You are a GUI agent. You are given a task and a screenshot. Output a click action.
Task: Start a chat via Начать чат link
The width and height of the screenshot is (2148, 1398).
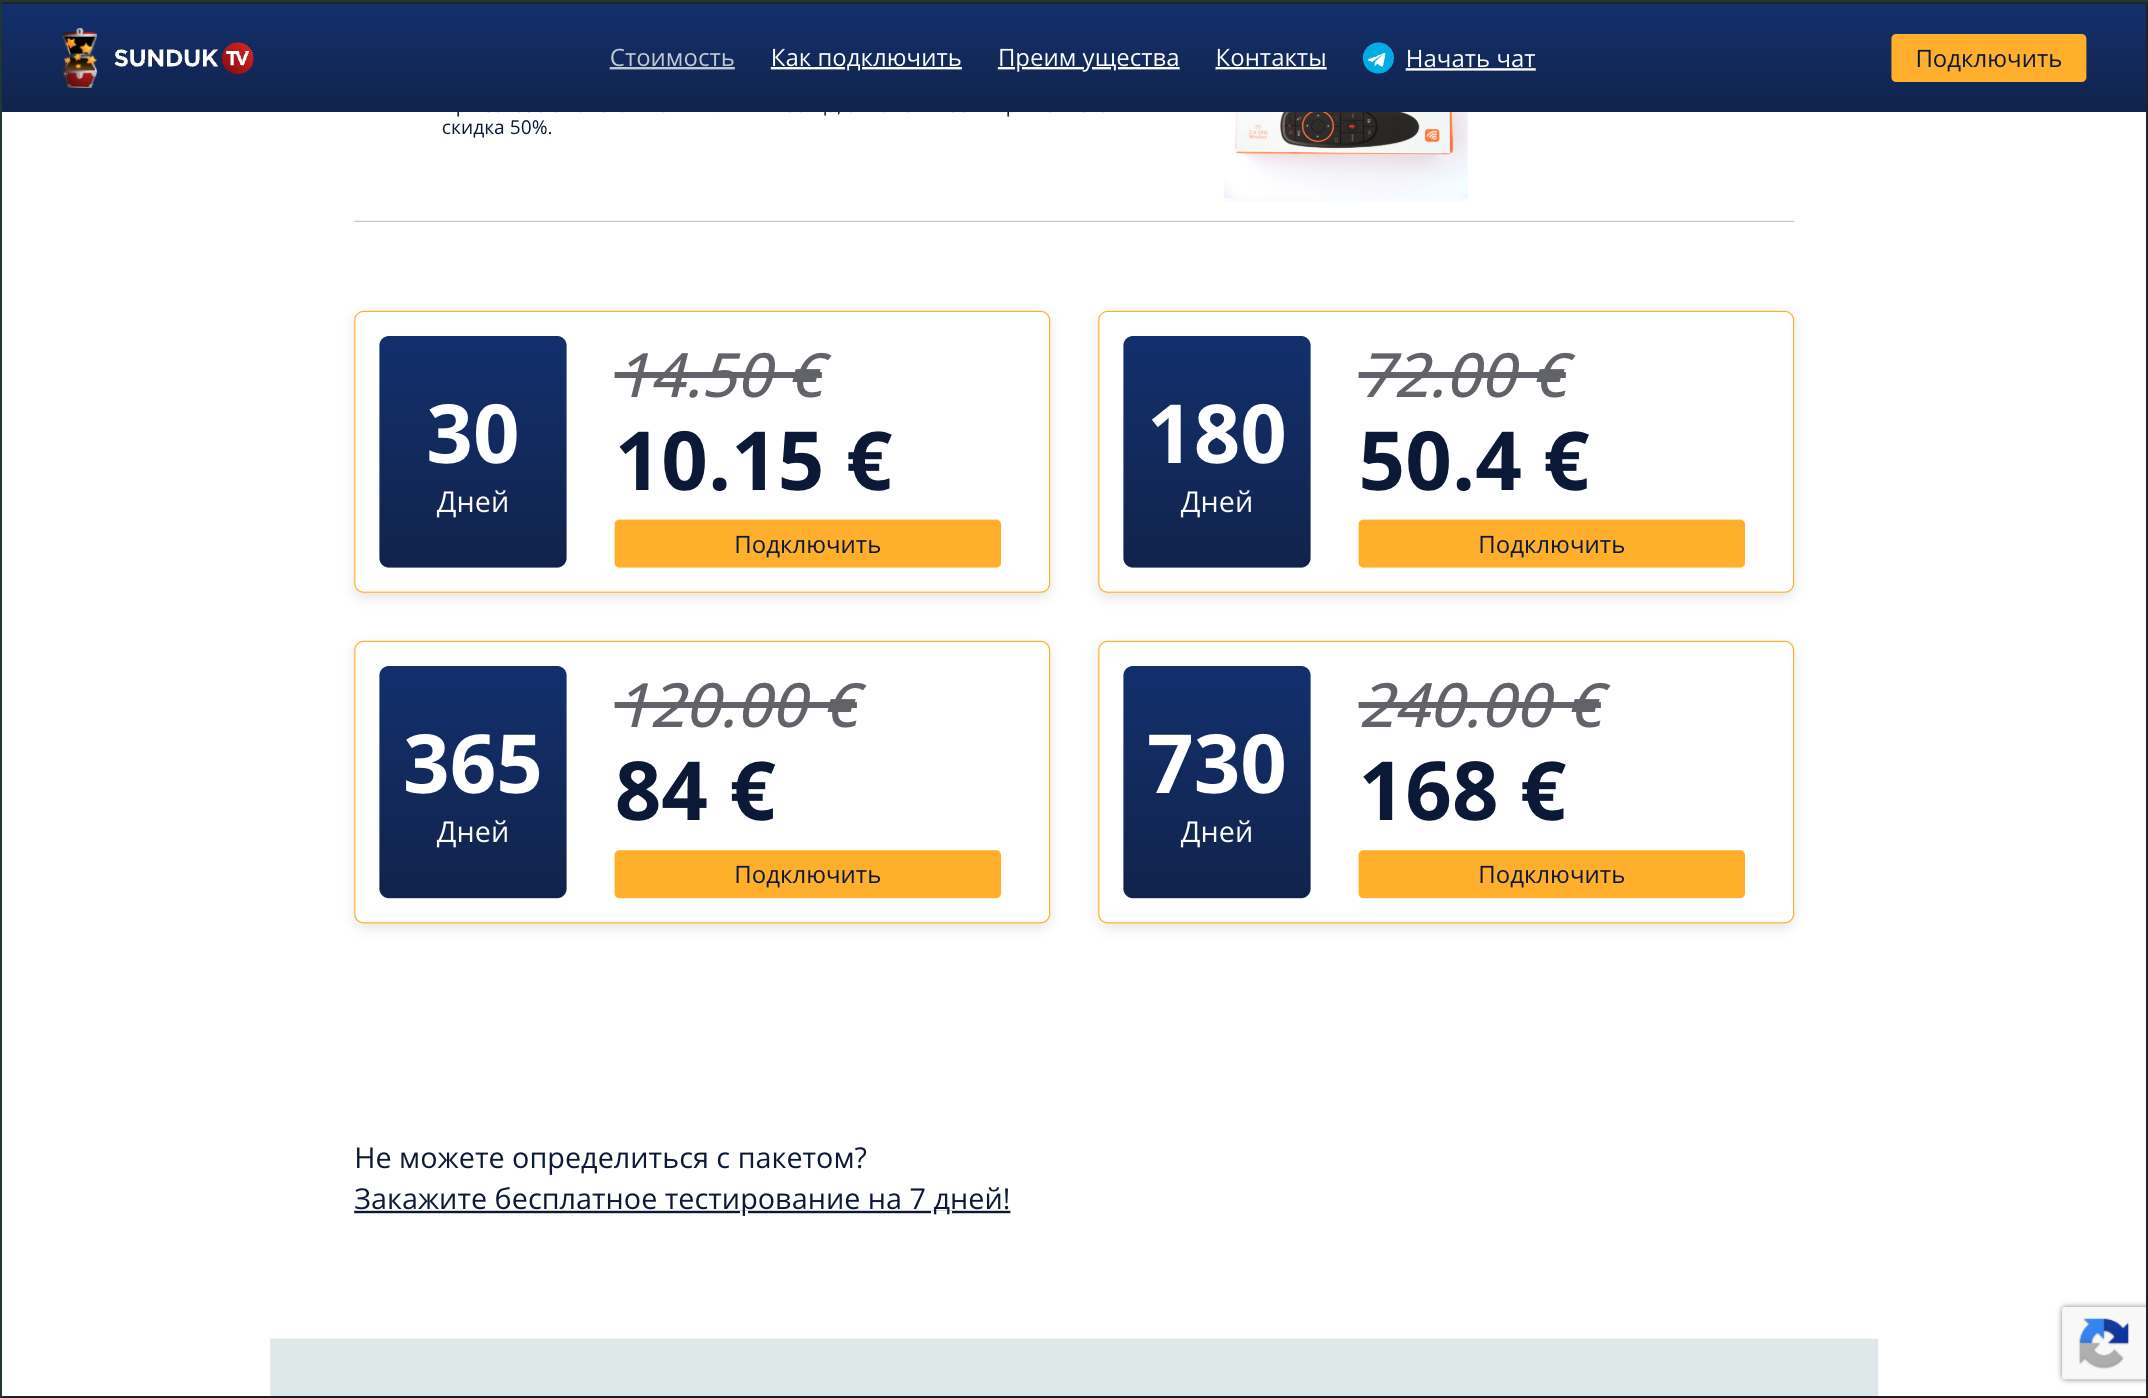(x=1470, y=59)
